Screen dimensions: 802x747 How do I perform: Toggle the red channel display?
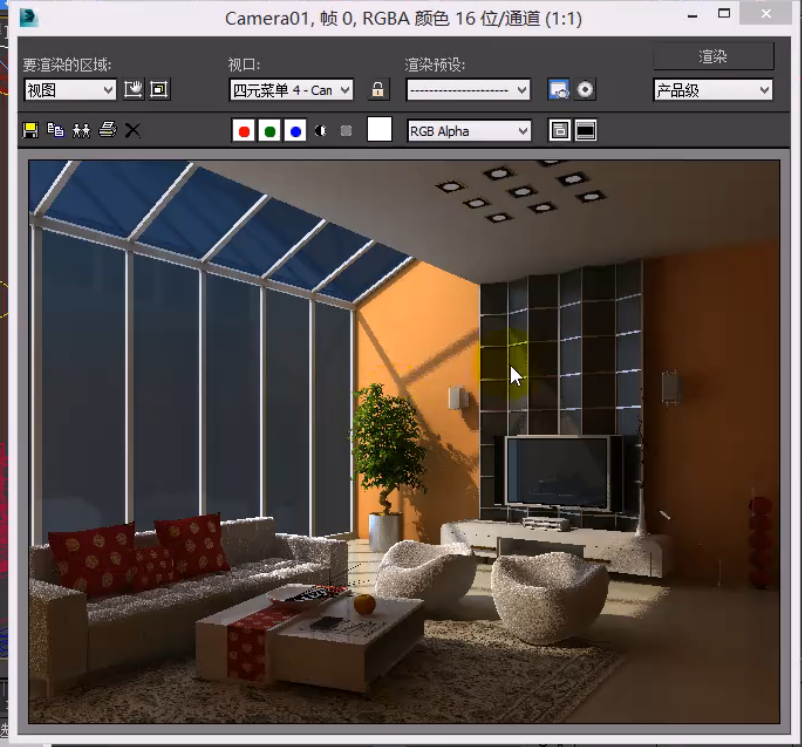(x=243, y=131)
